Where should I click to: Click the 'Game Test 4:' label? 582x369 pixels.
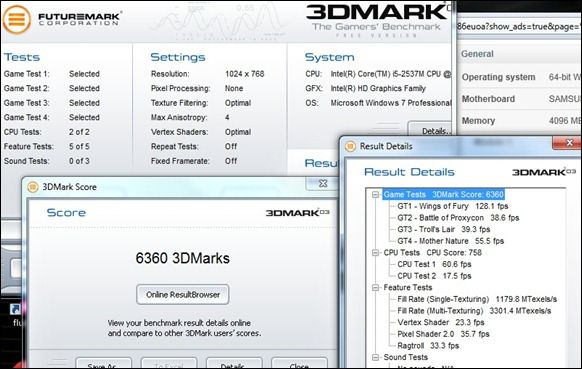[27, 117]
